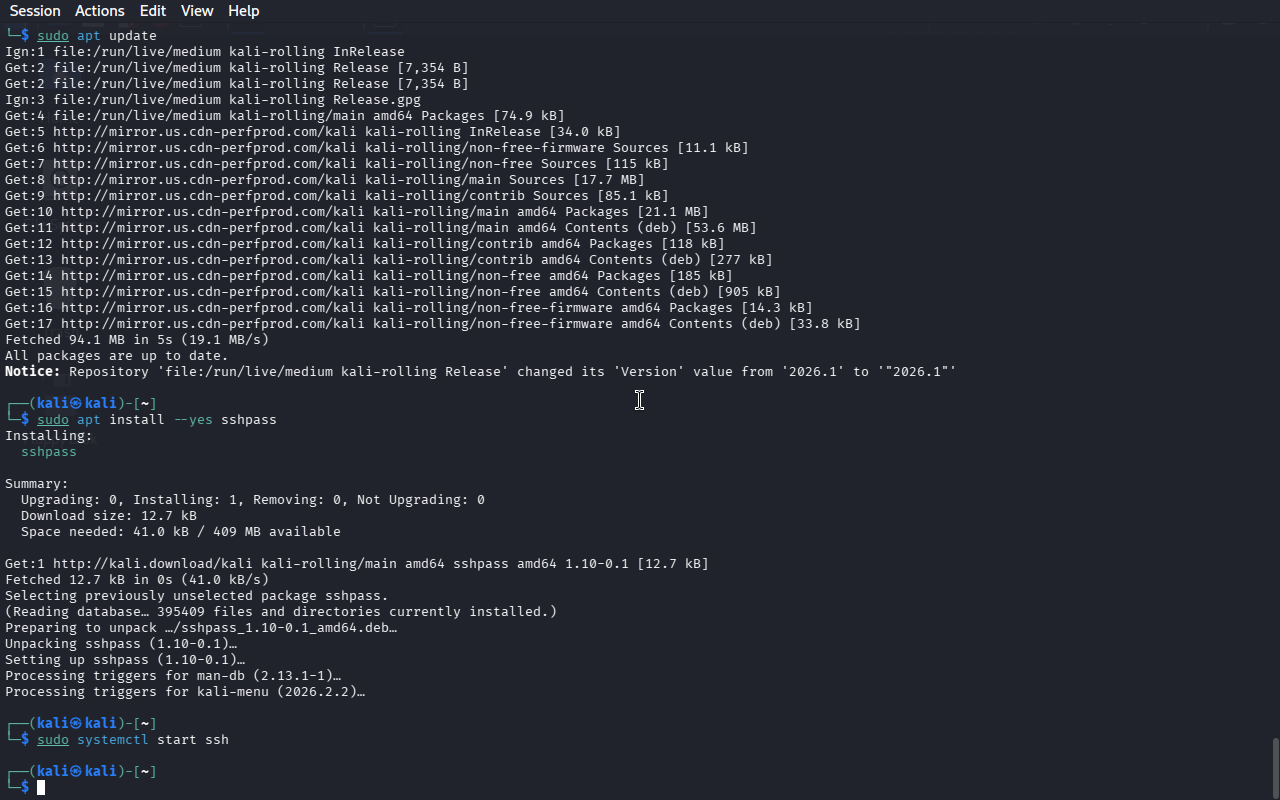Open the Session menu
Image resolution: width=1280 pixels, height=800 pixels.
point(35,11)
